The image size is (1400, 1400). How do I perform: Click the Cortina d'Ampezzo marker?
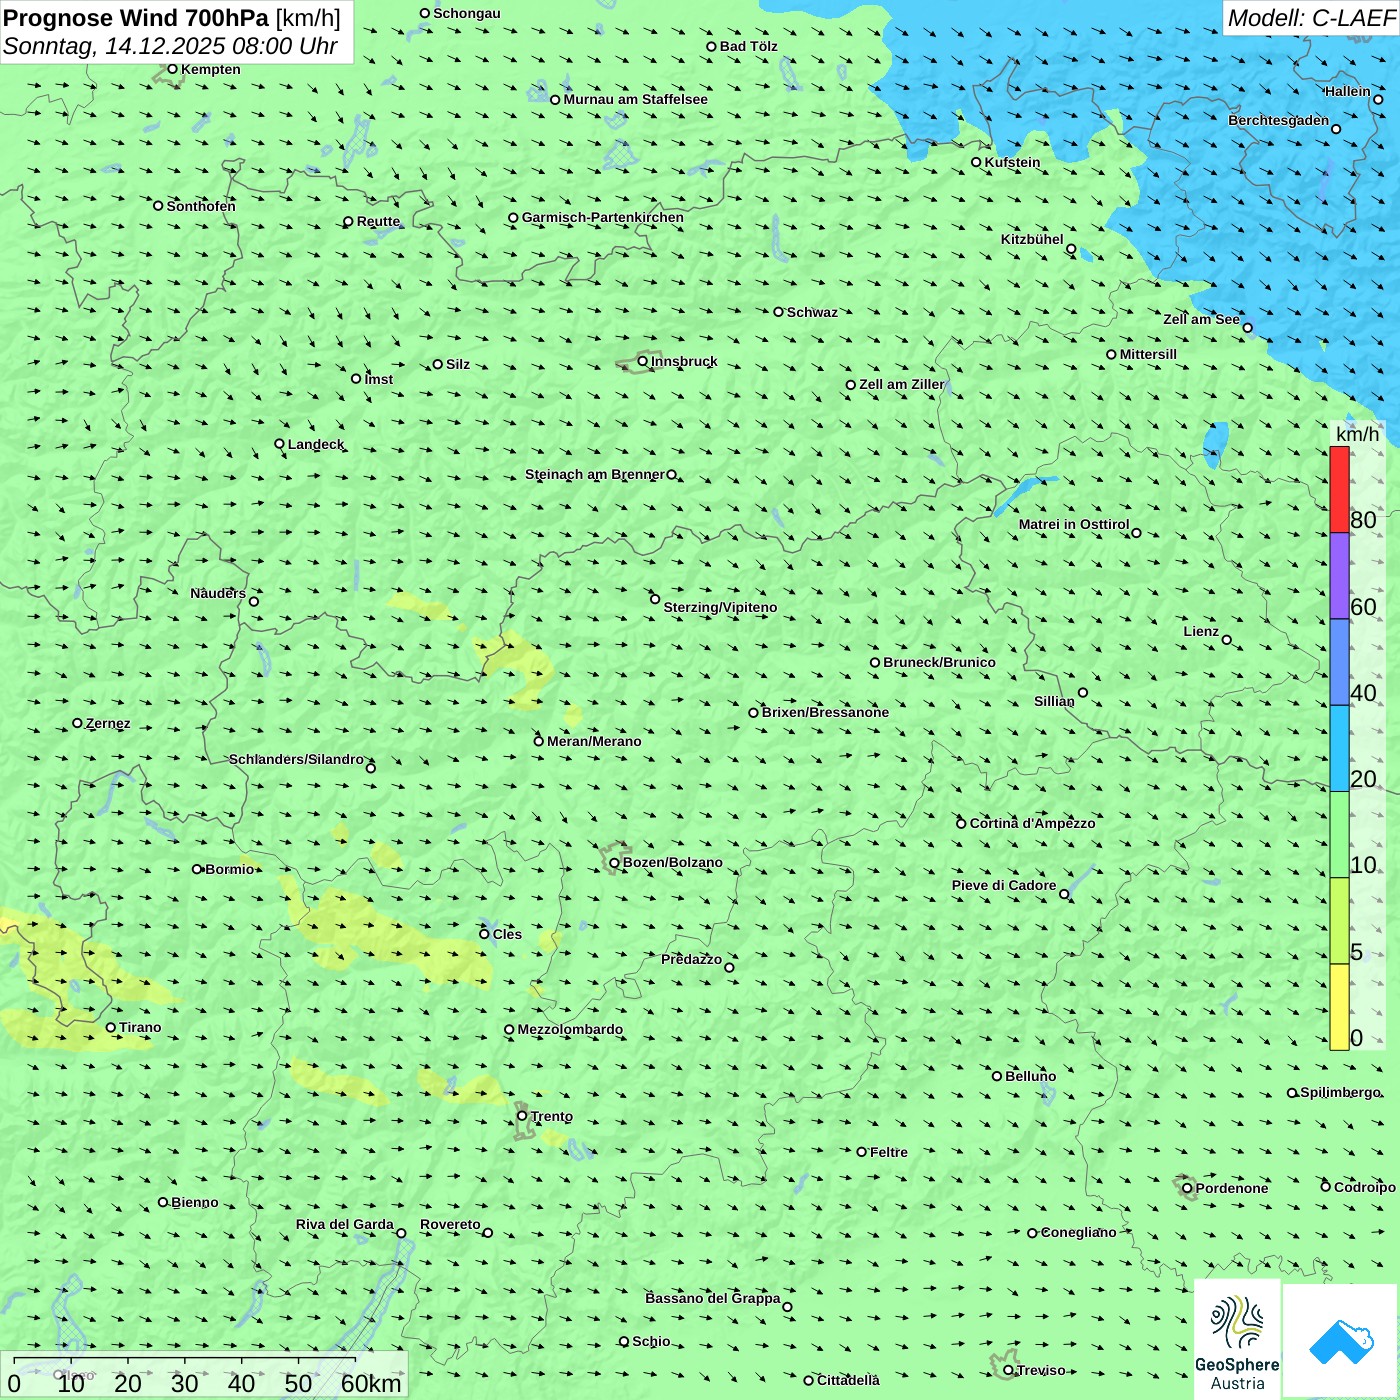(961, 824)
